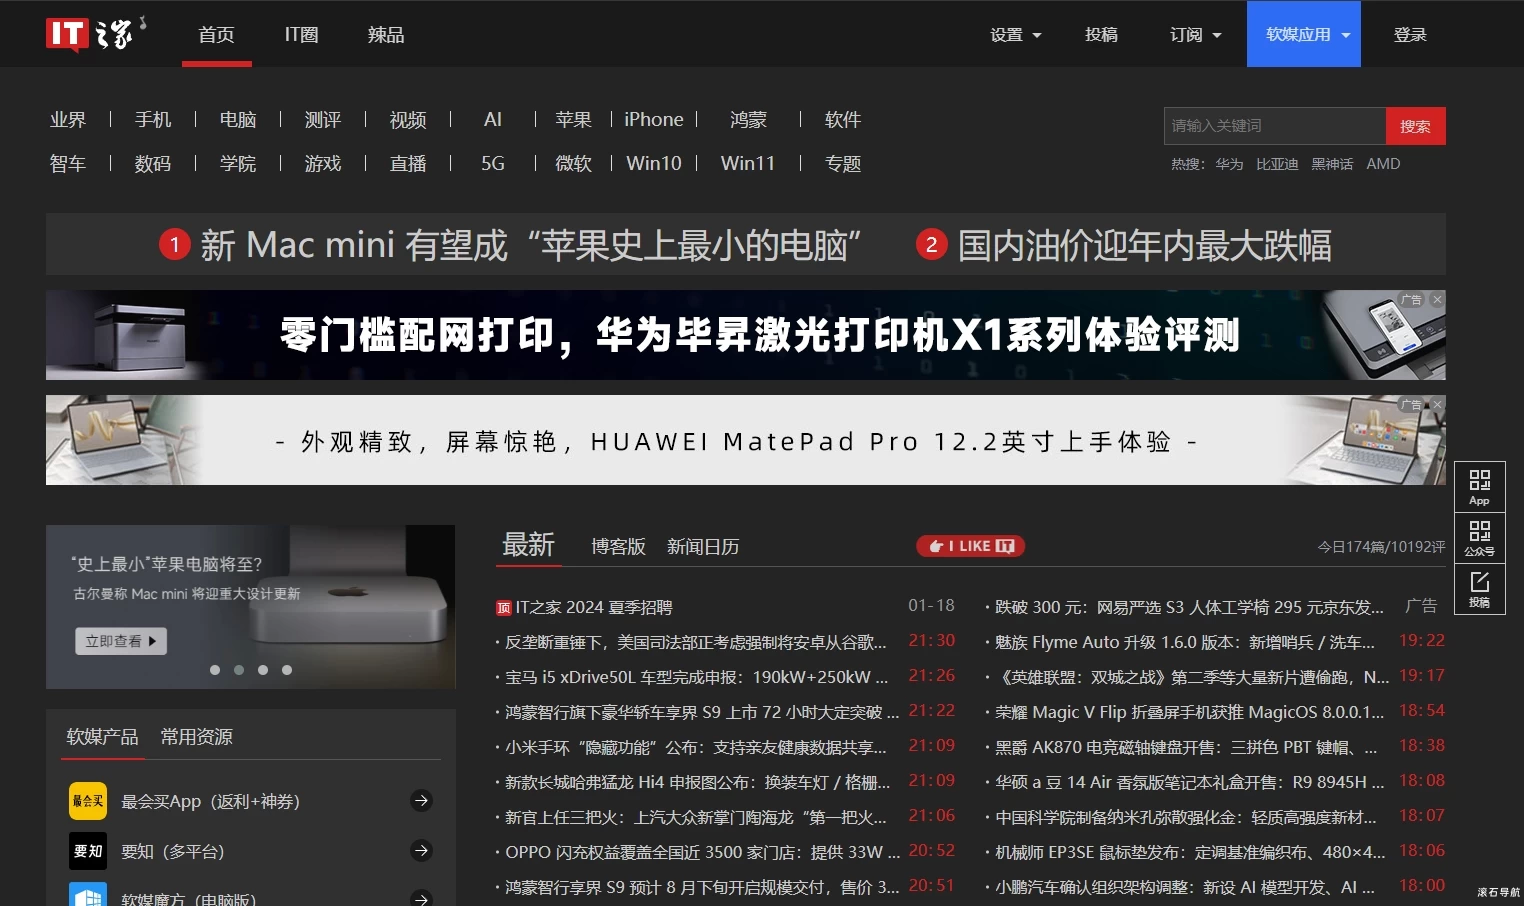
Task: Select the fourth carousel dot
Action: point(287,670)
